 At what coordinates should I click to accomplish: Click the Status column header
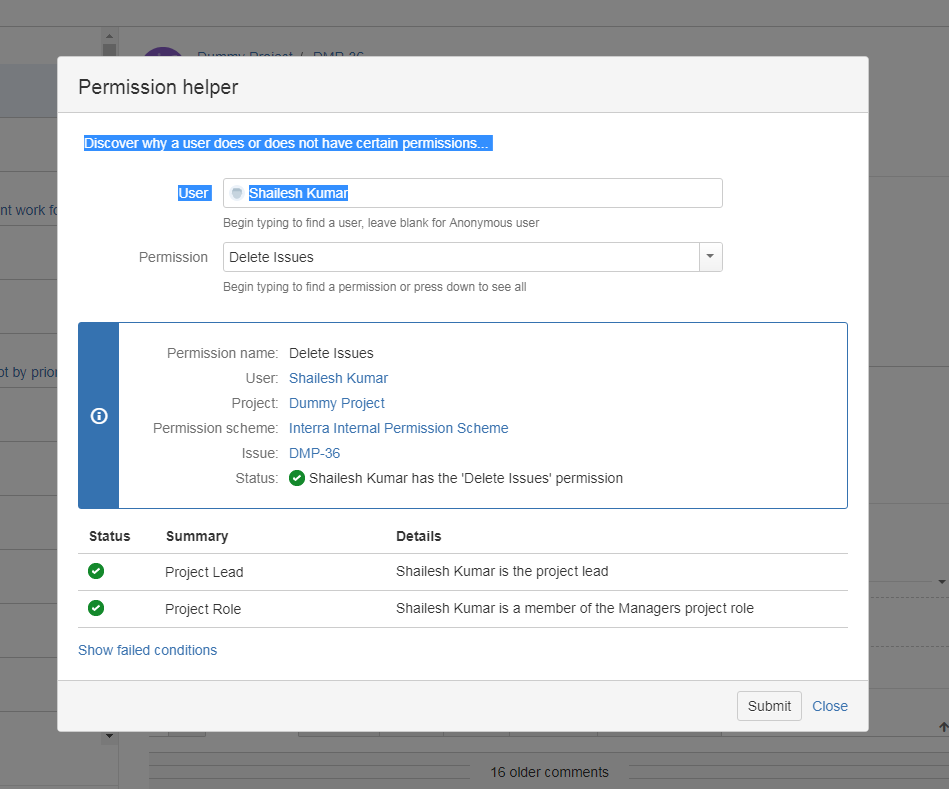(x=110, y=536)
